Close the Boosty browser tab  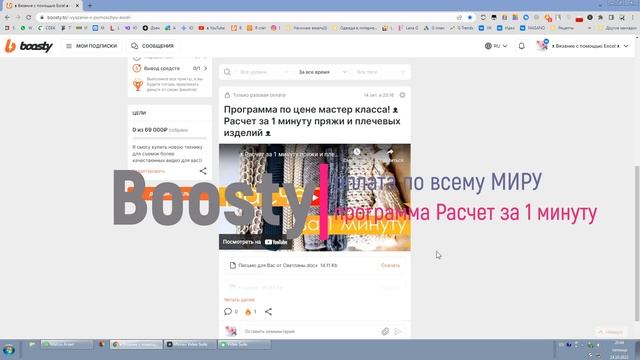77,6
